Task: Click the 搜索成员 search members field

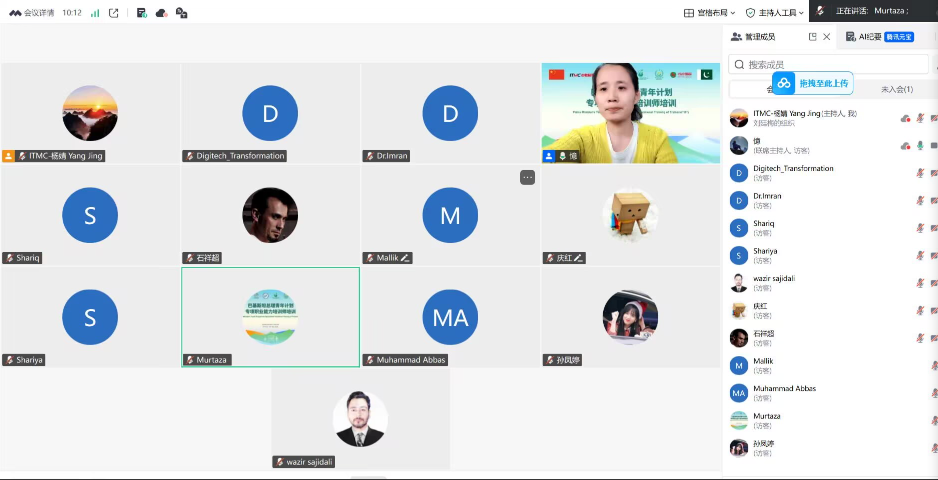Action: (830, 64)
